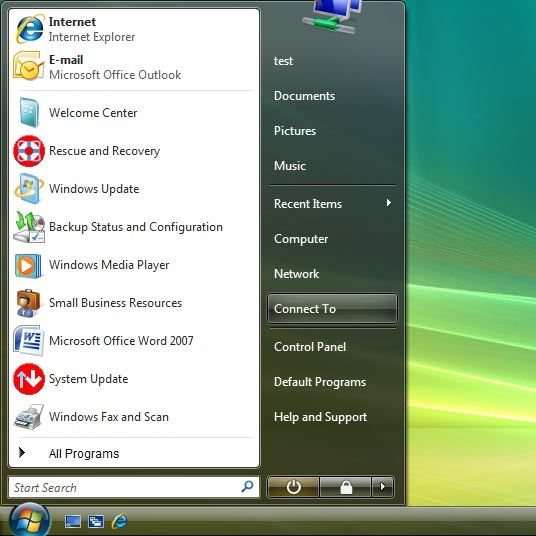Click the power button
This screenshot has width=536, height=536.
[x=293, y=487]
